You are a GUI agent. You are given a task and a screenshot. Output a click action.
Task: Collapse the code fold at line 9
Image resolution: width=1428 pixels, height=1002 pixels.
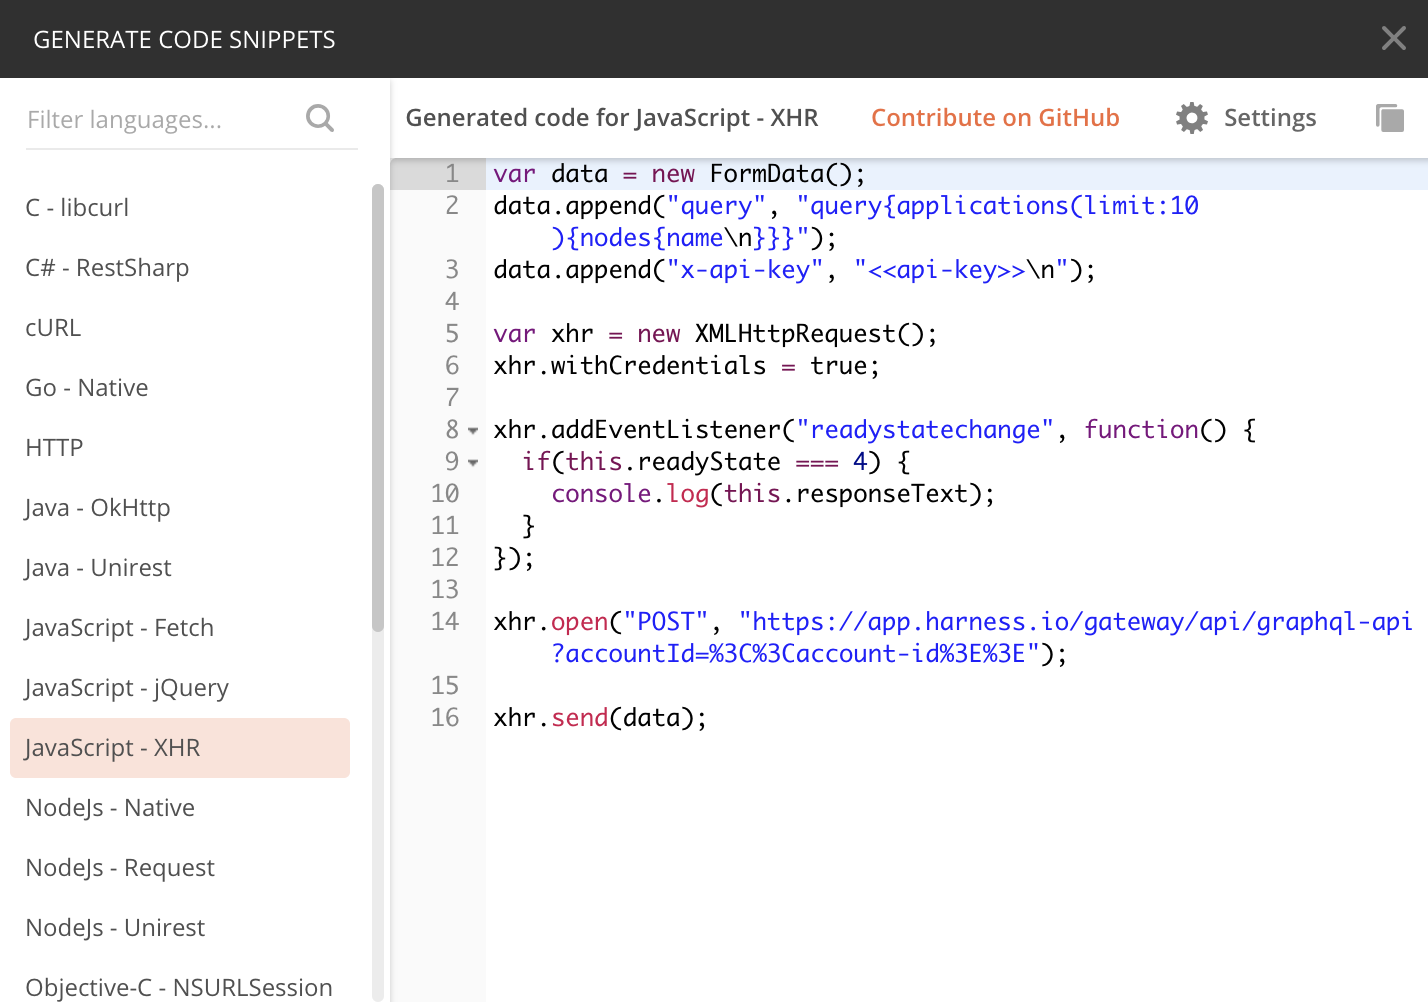coord(473,463)
